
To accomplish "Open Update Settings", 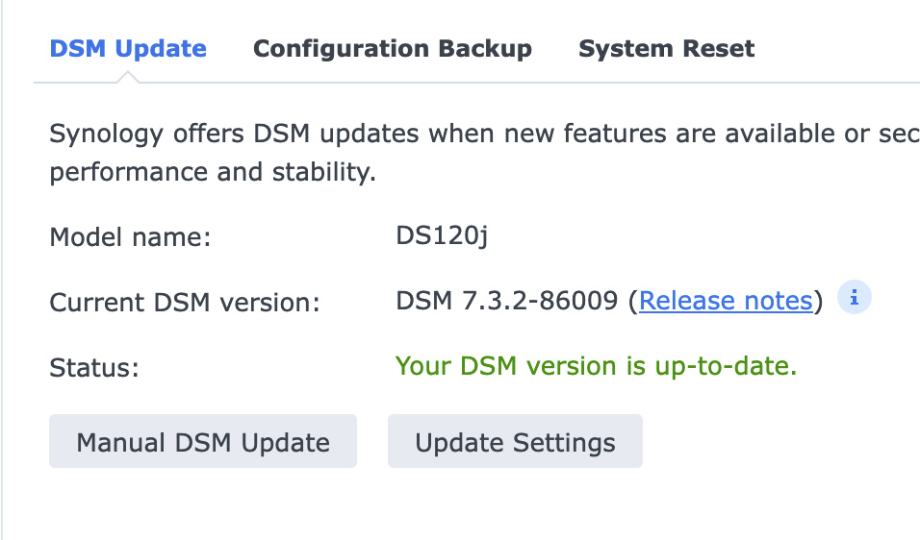I will click(x=515, y=441).
